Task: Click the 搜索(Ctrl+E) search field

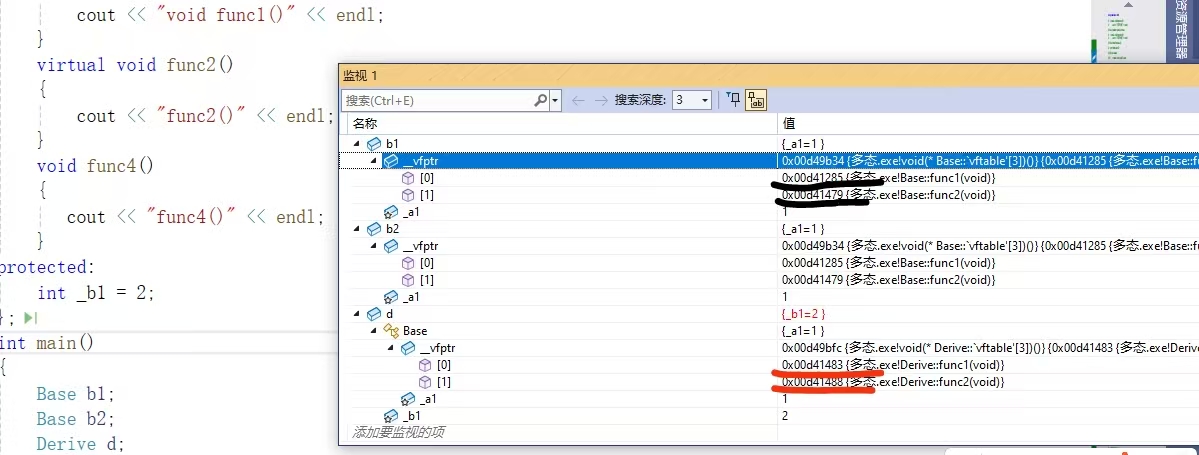Action: click(437, 100)
